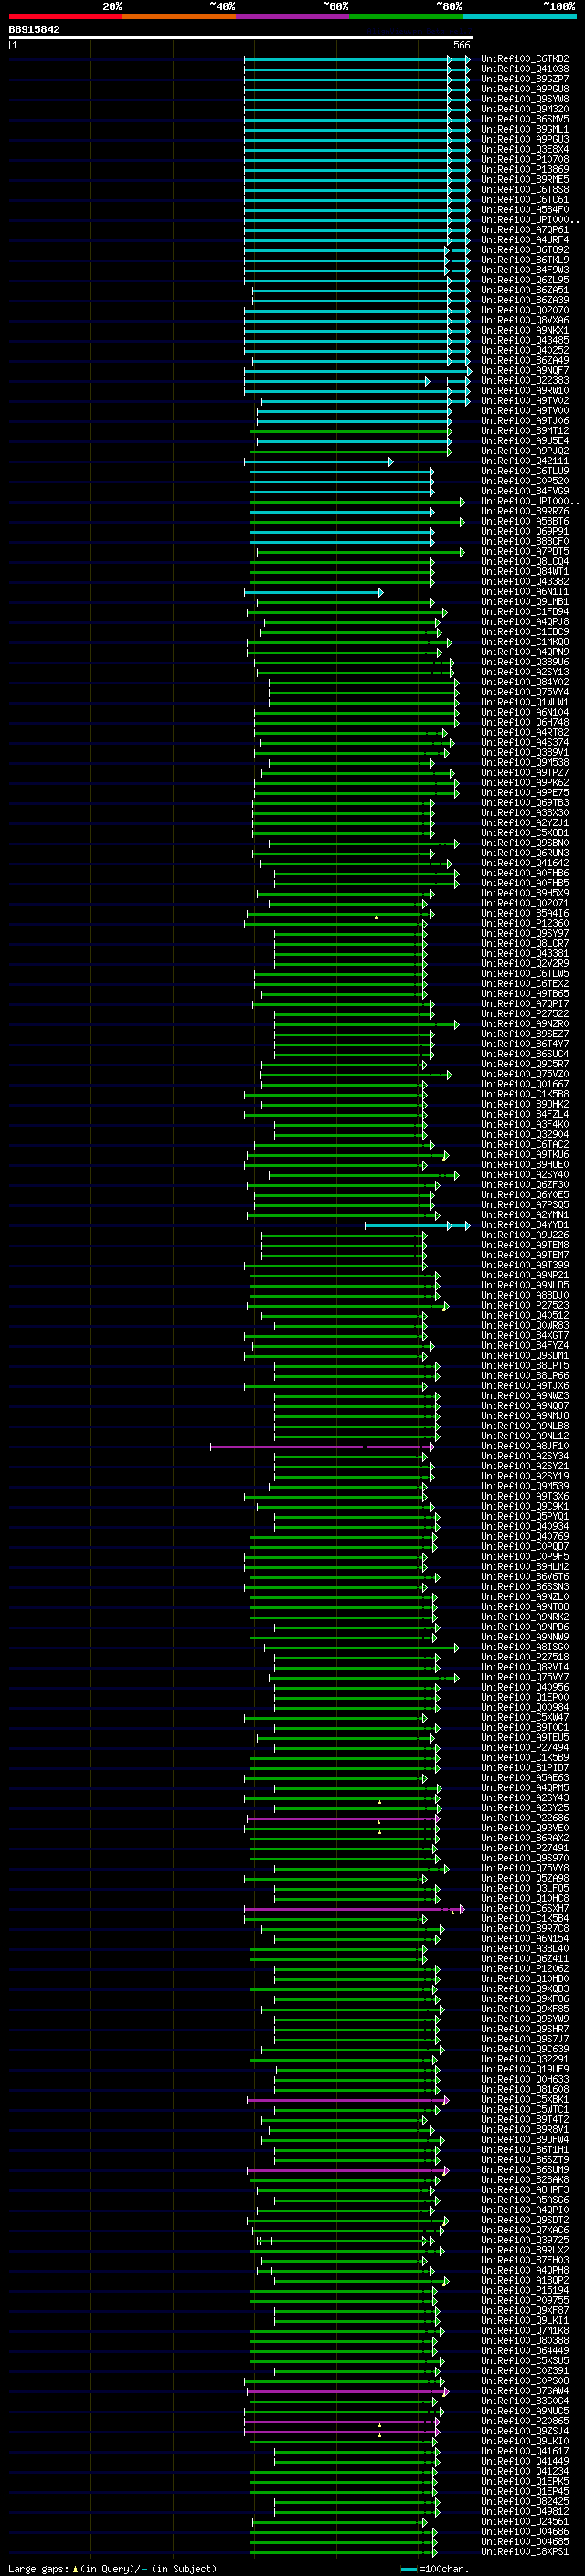Select hit UniRef100_A8JF10
585x2576 pixels.
[525, 1446]
